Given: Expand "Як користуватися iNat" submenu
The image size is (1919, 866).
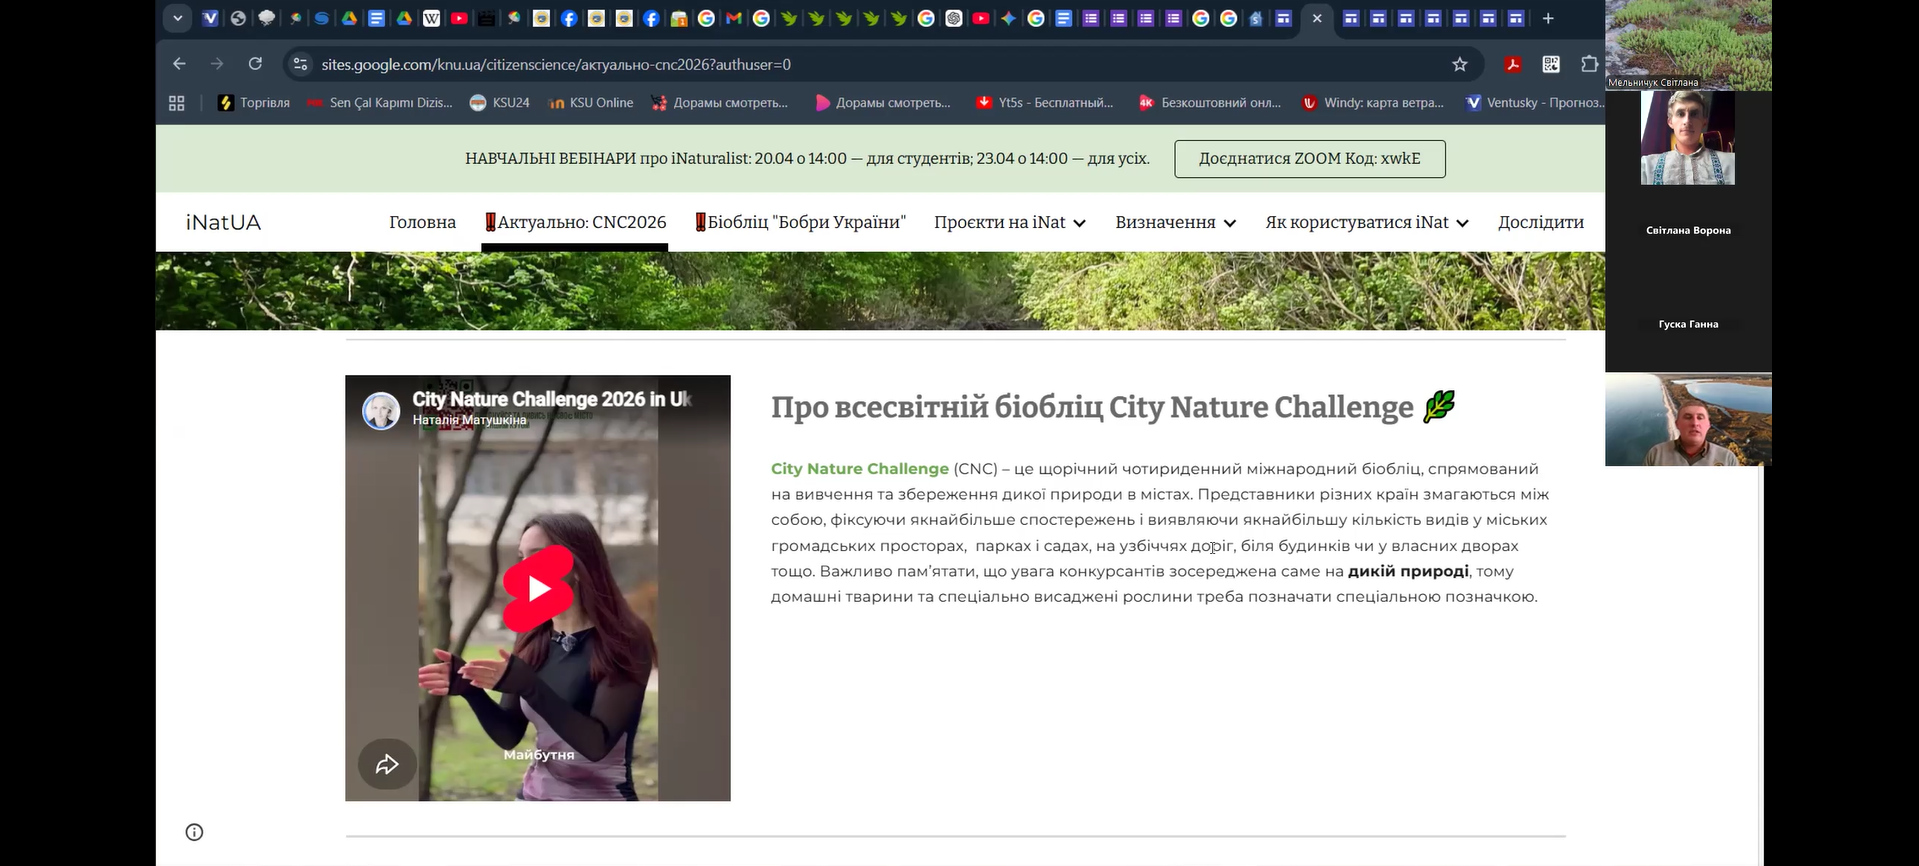Looking at the screenshot, I should tap(1366, 222).
